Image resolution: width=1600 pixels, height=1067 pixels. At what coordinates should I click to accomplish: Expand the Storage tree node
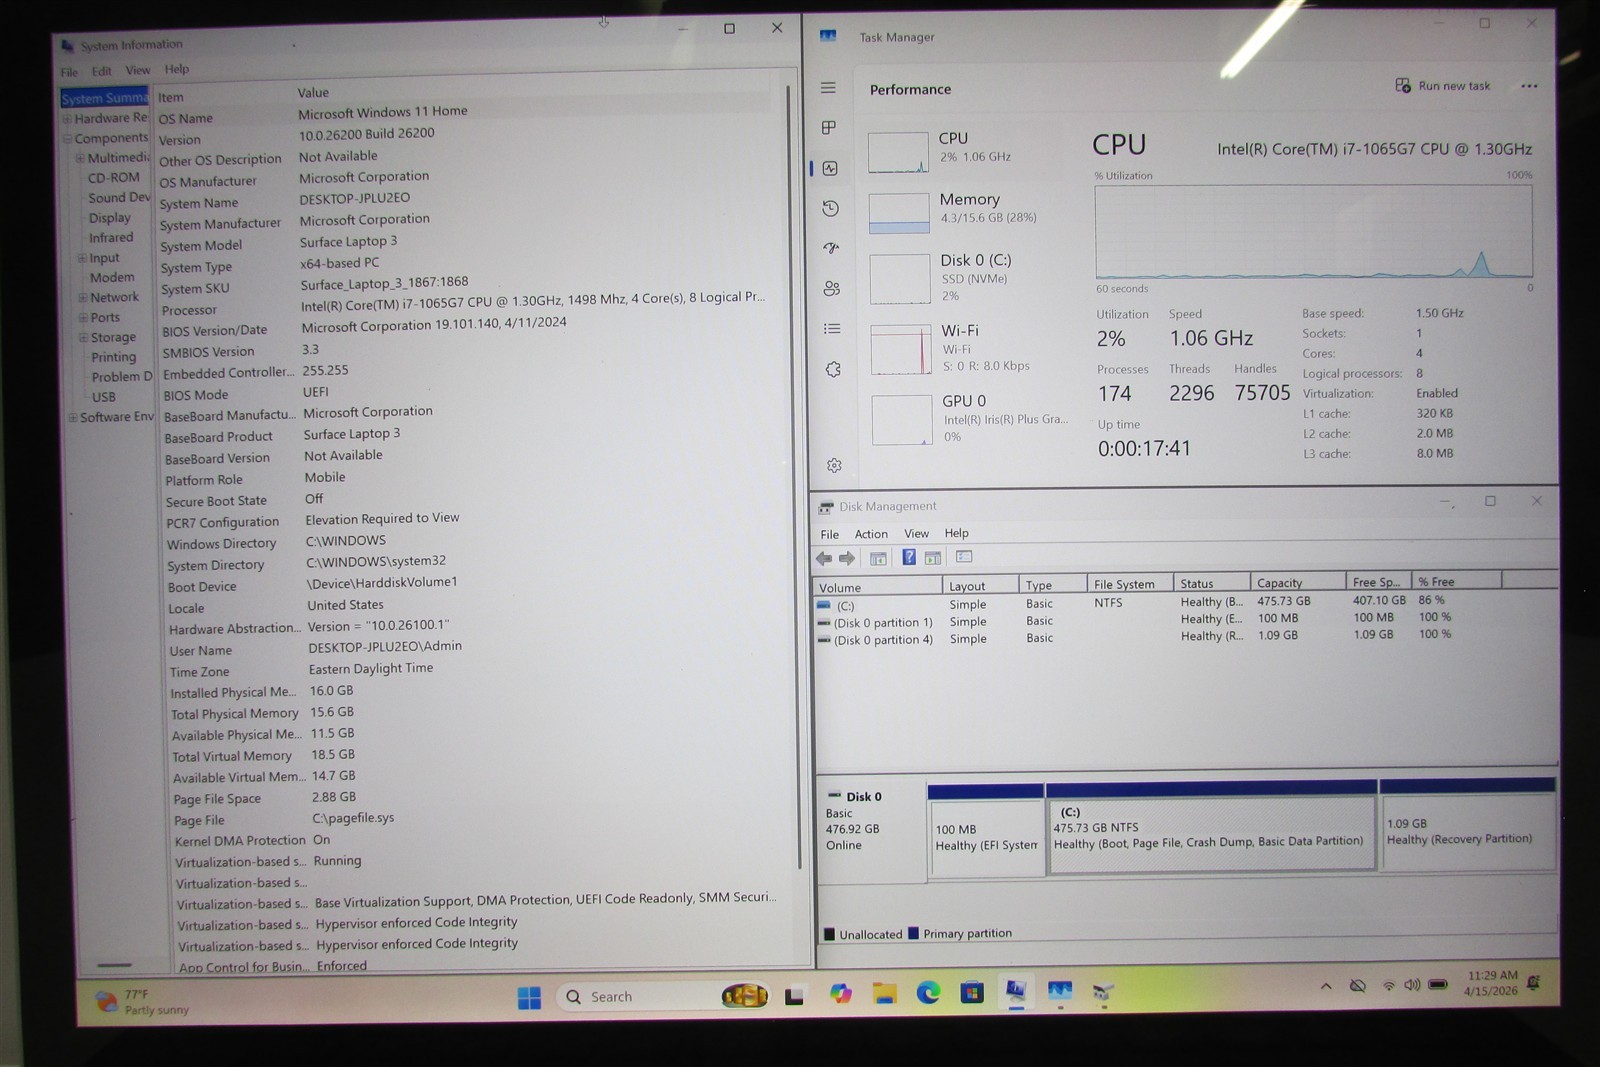83,337
